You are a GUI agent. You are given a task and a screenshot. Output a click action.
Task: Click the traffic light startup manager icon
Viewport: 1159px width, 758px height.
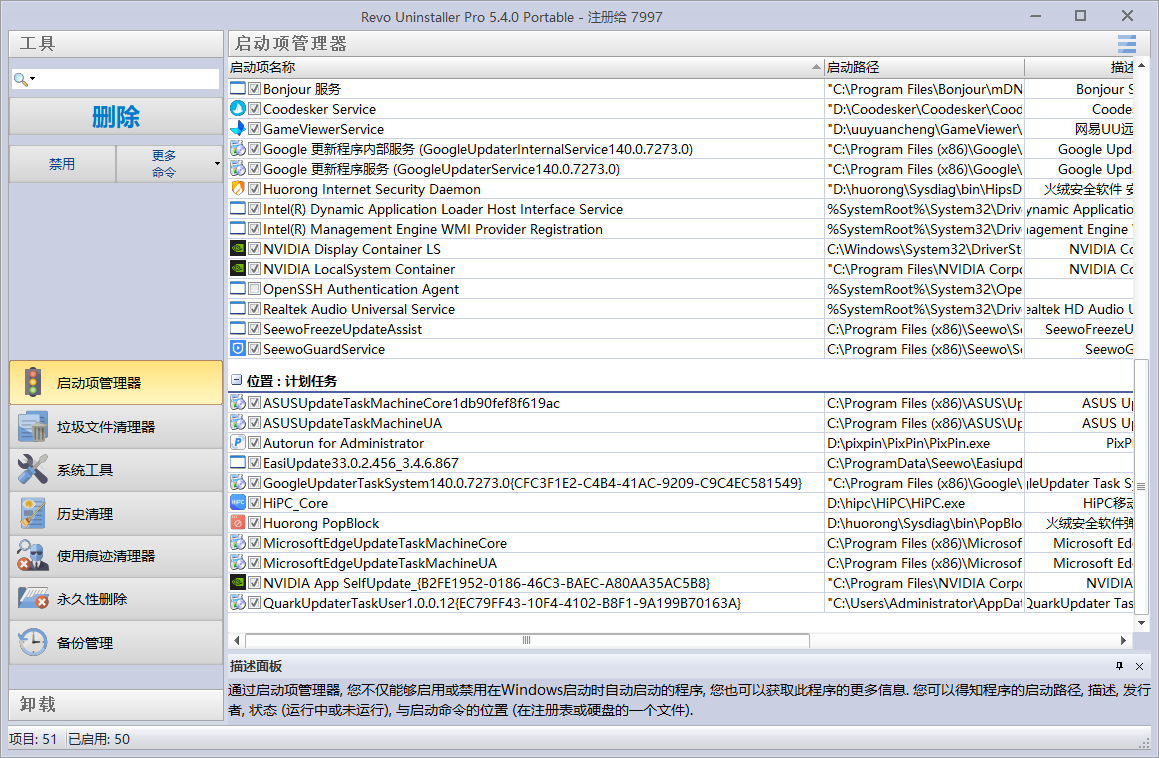pos(32,383)
